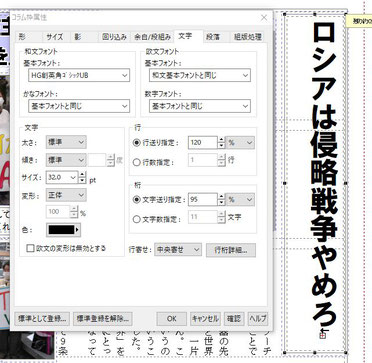Viewport: 372px width, 363px height.
Task: Switch to the 回り込み tab
Action: click(x=114, y=37)
